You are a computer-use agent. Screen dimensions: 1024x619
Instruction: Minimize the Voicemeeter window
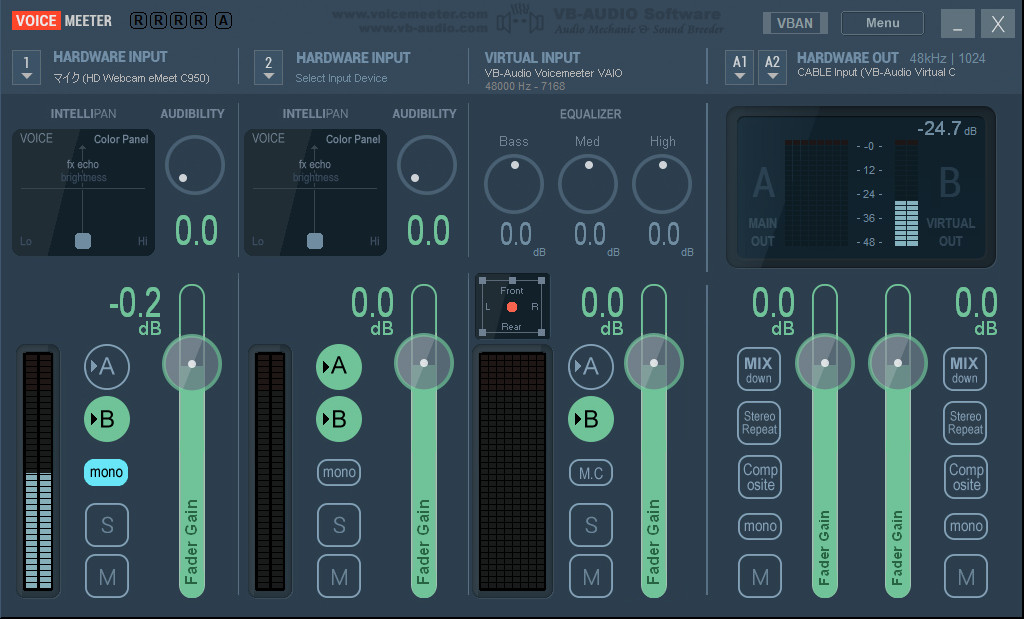click(957, 24)
